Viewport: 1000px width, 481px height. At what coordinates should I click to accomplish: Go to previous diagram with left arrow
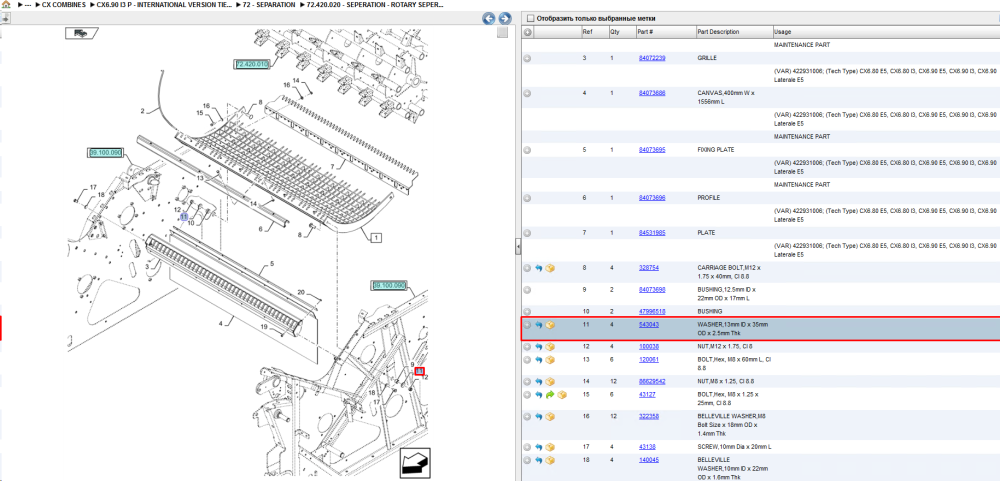489,18
